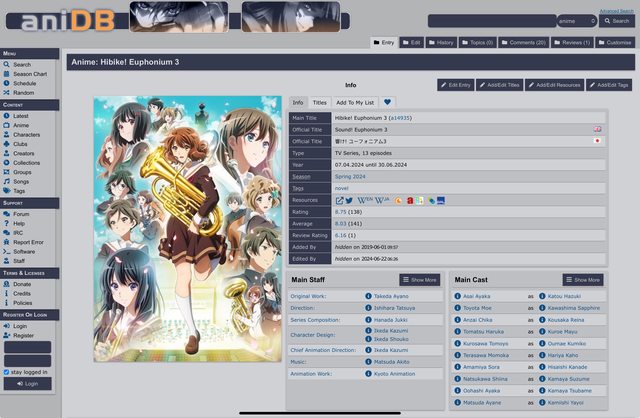Screen dimensions: 640x418
Task: Click the aniDB logo
Action: point(67,21)
